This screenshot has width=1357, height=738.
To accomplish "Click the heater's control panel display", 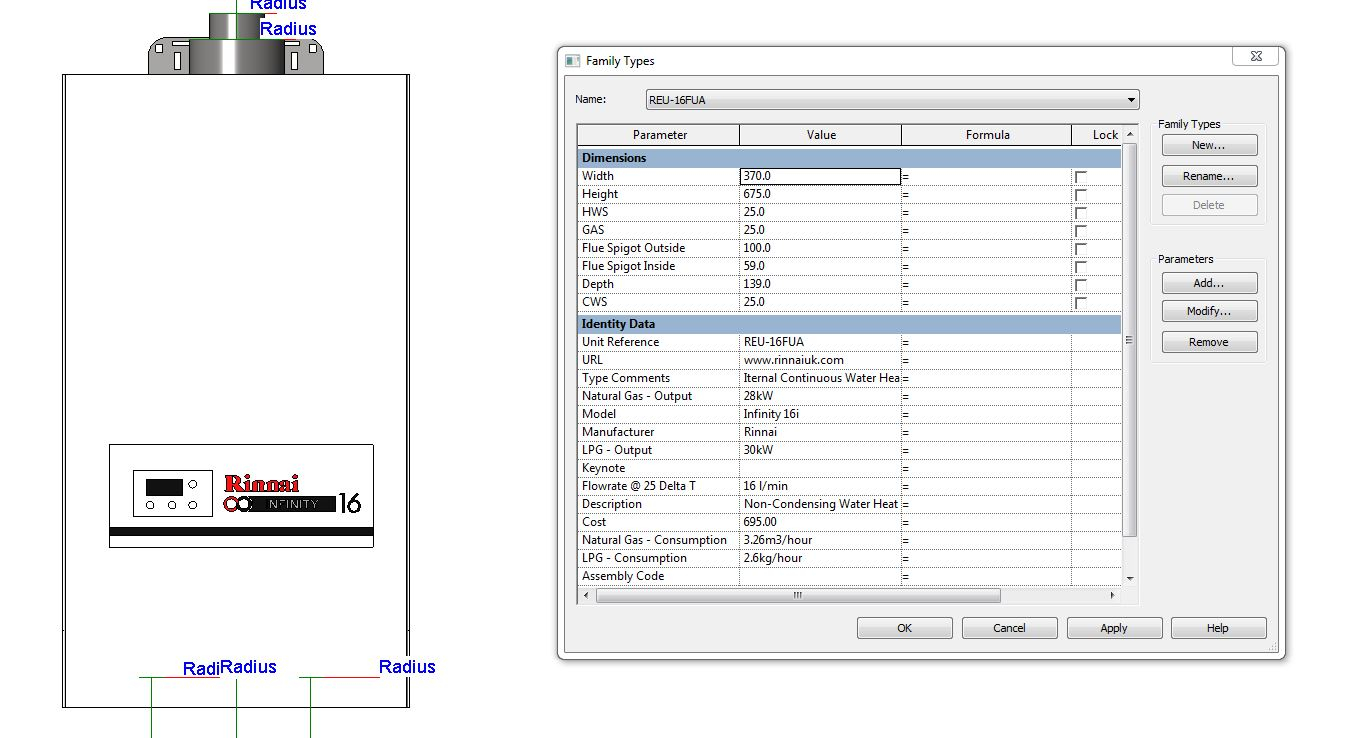I will coord(164,487).
